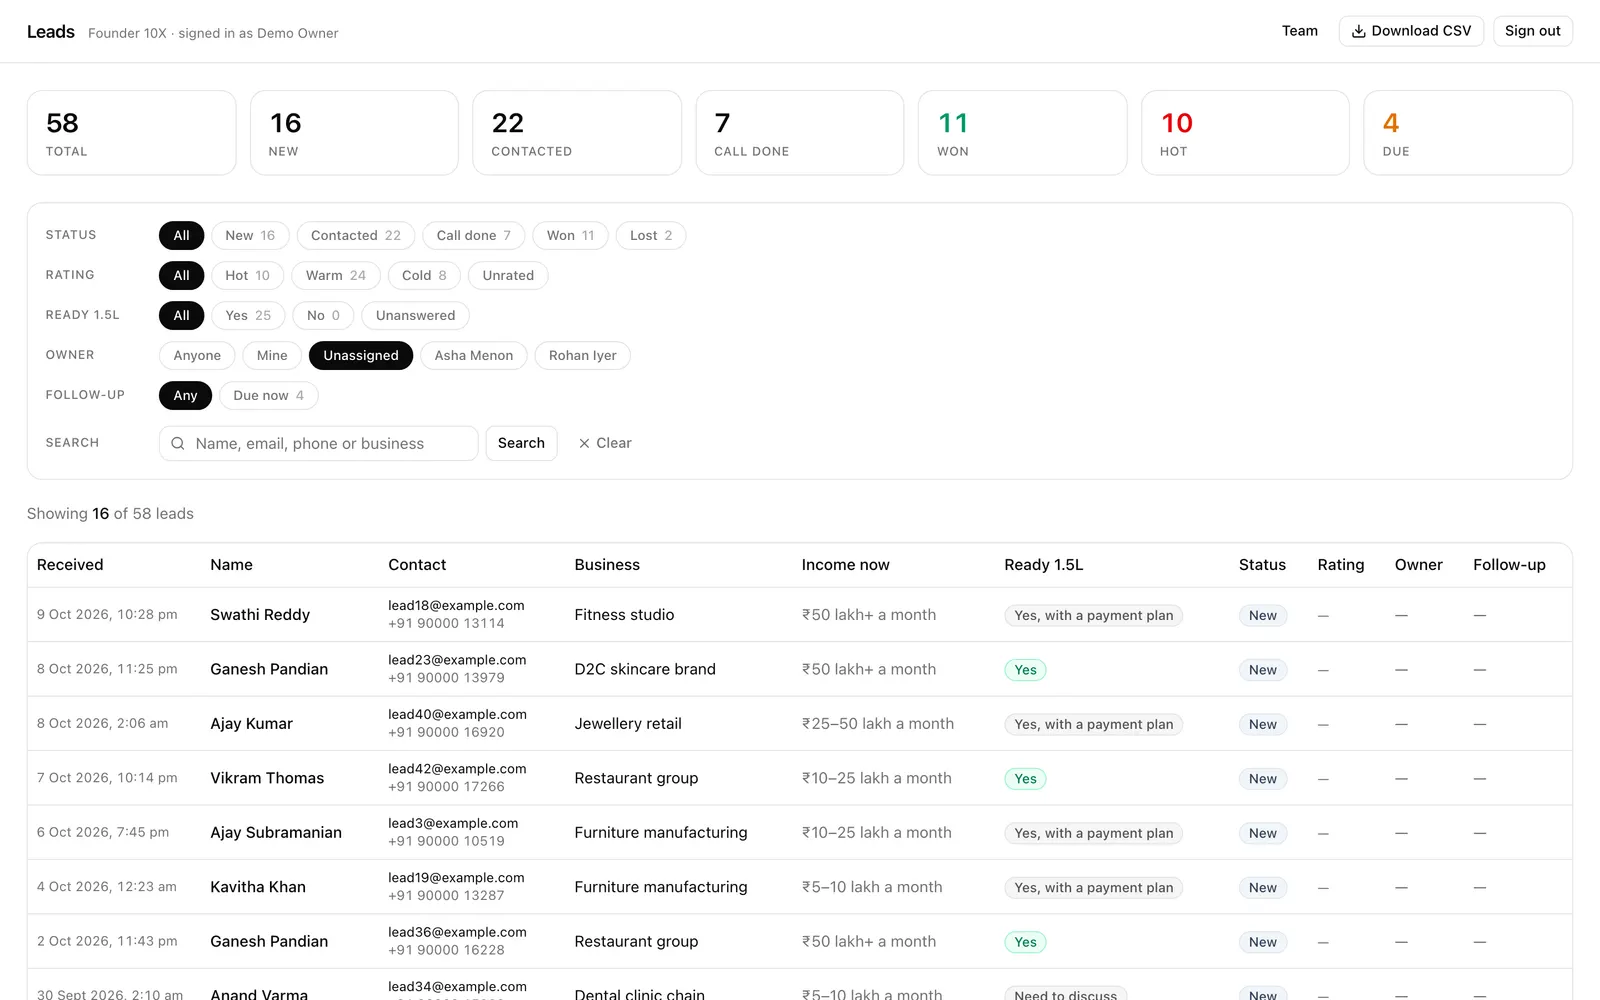Filter status by New 16
Screen dimensions: 1600x1000
pos(250,235)
